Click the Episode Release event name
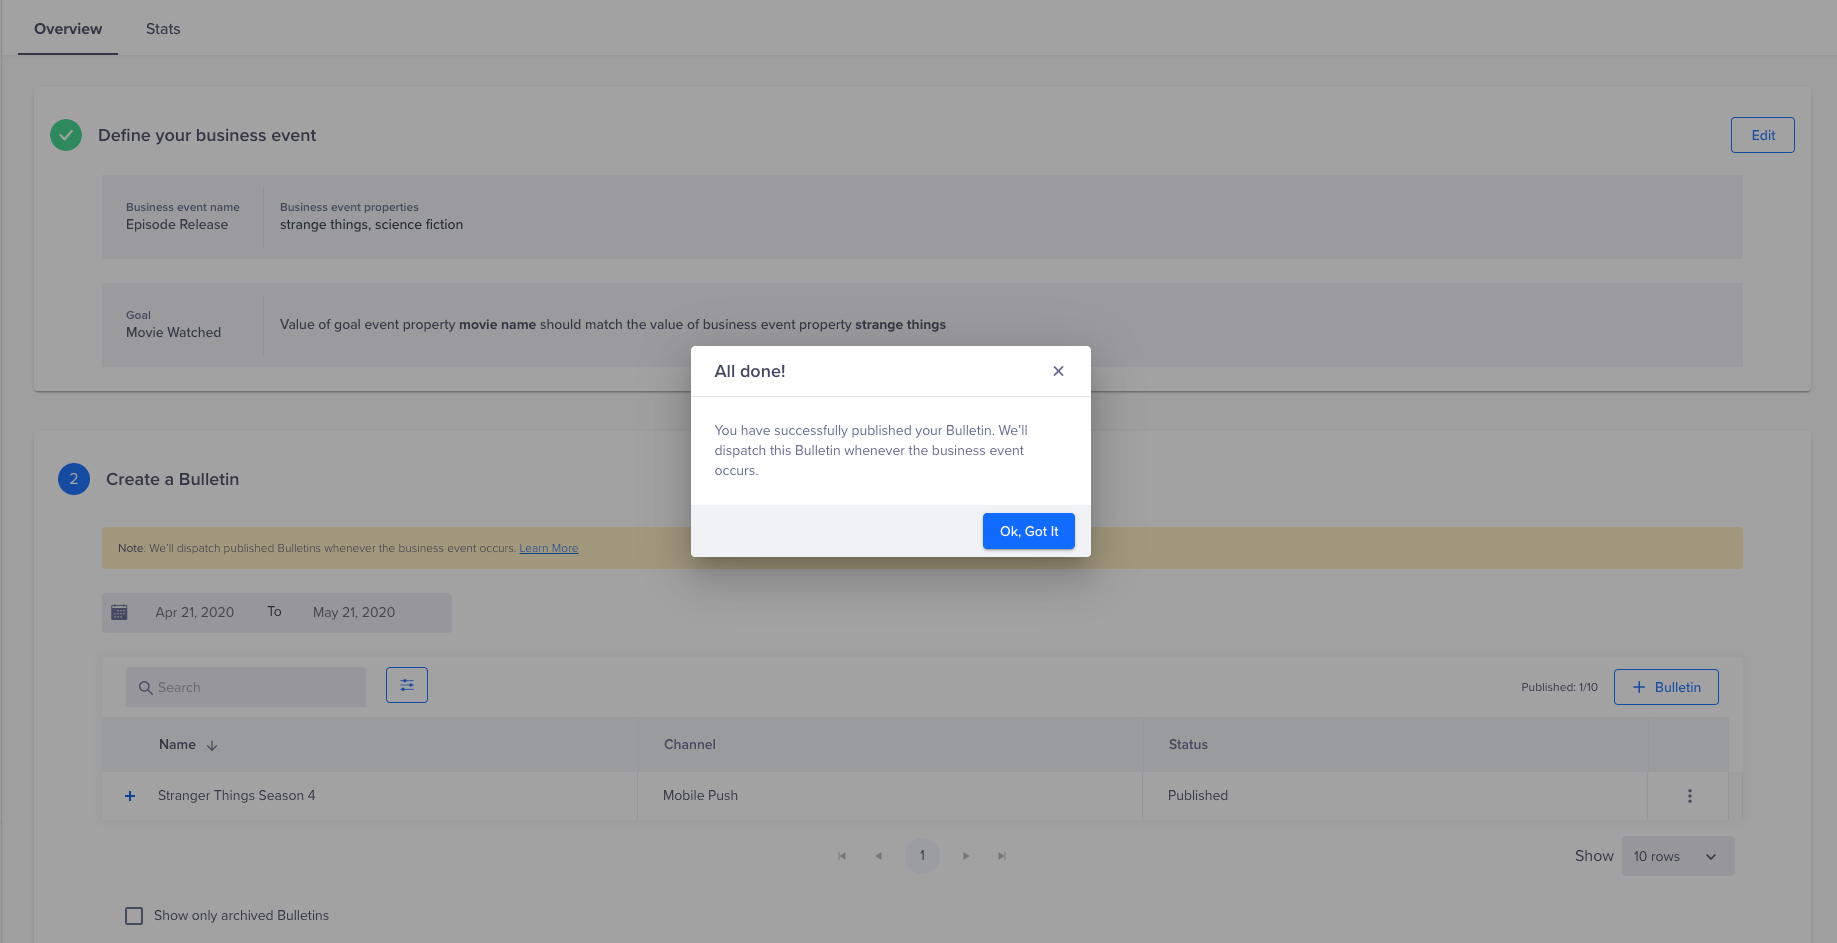Screen dimensions: 1837x943 (177, 224)
